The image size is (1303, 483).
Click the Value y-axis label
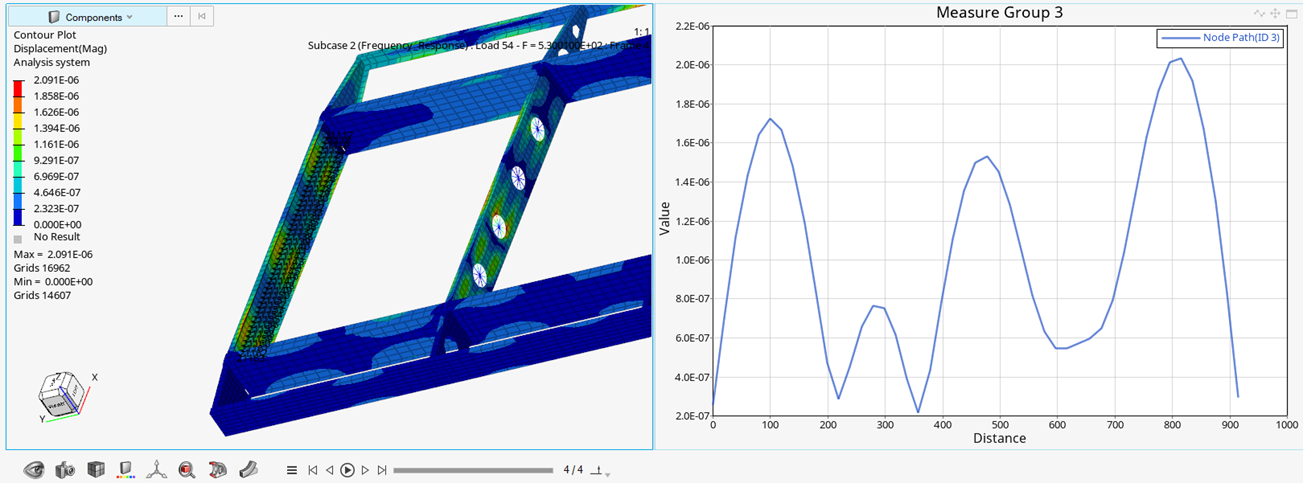point(665,220)
